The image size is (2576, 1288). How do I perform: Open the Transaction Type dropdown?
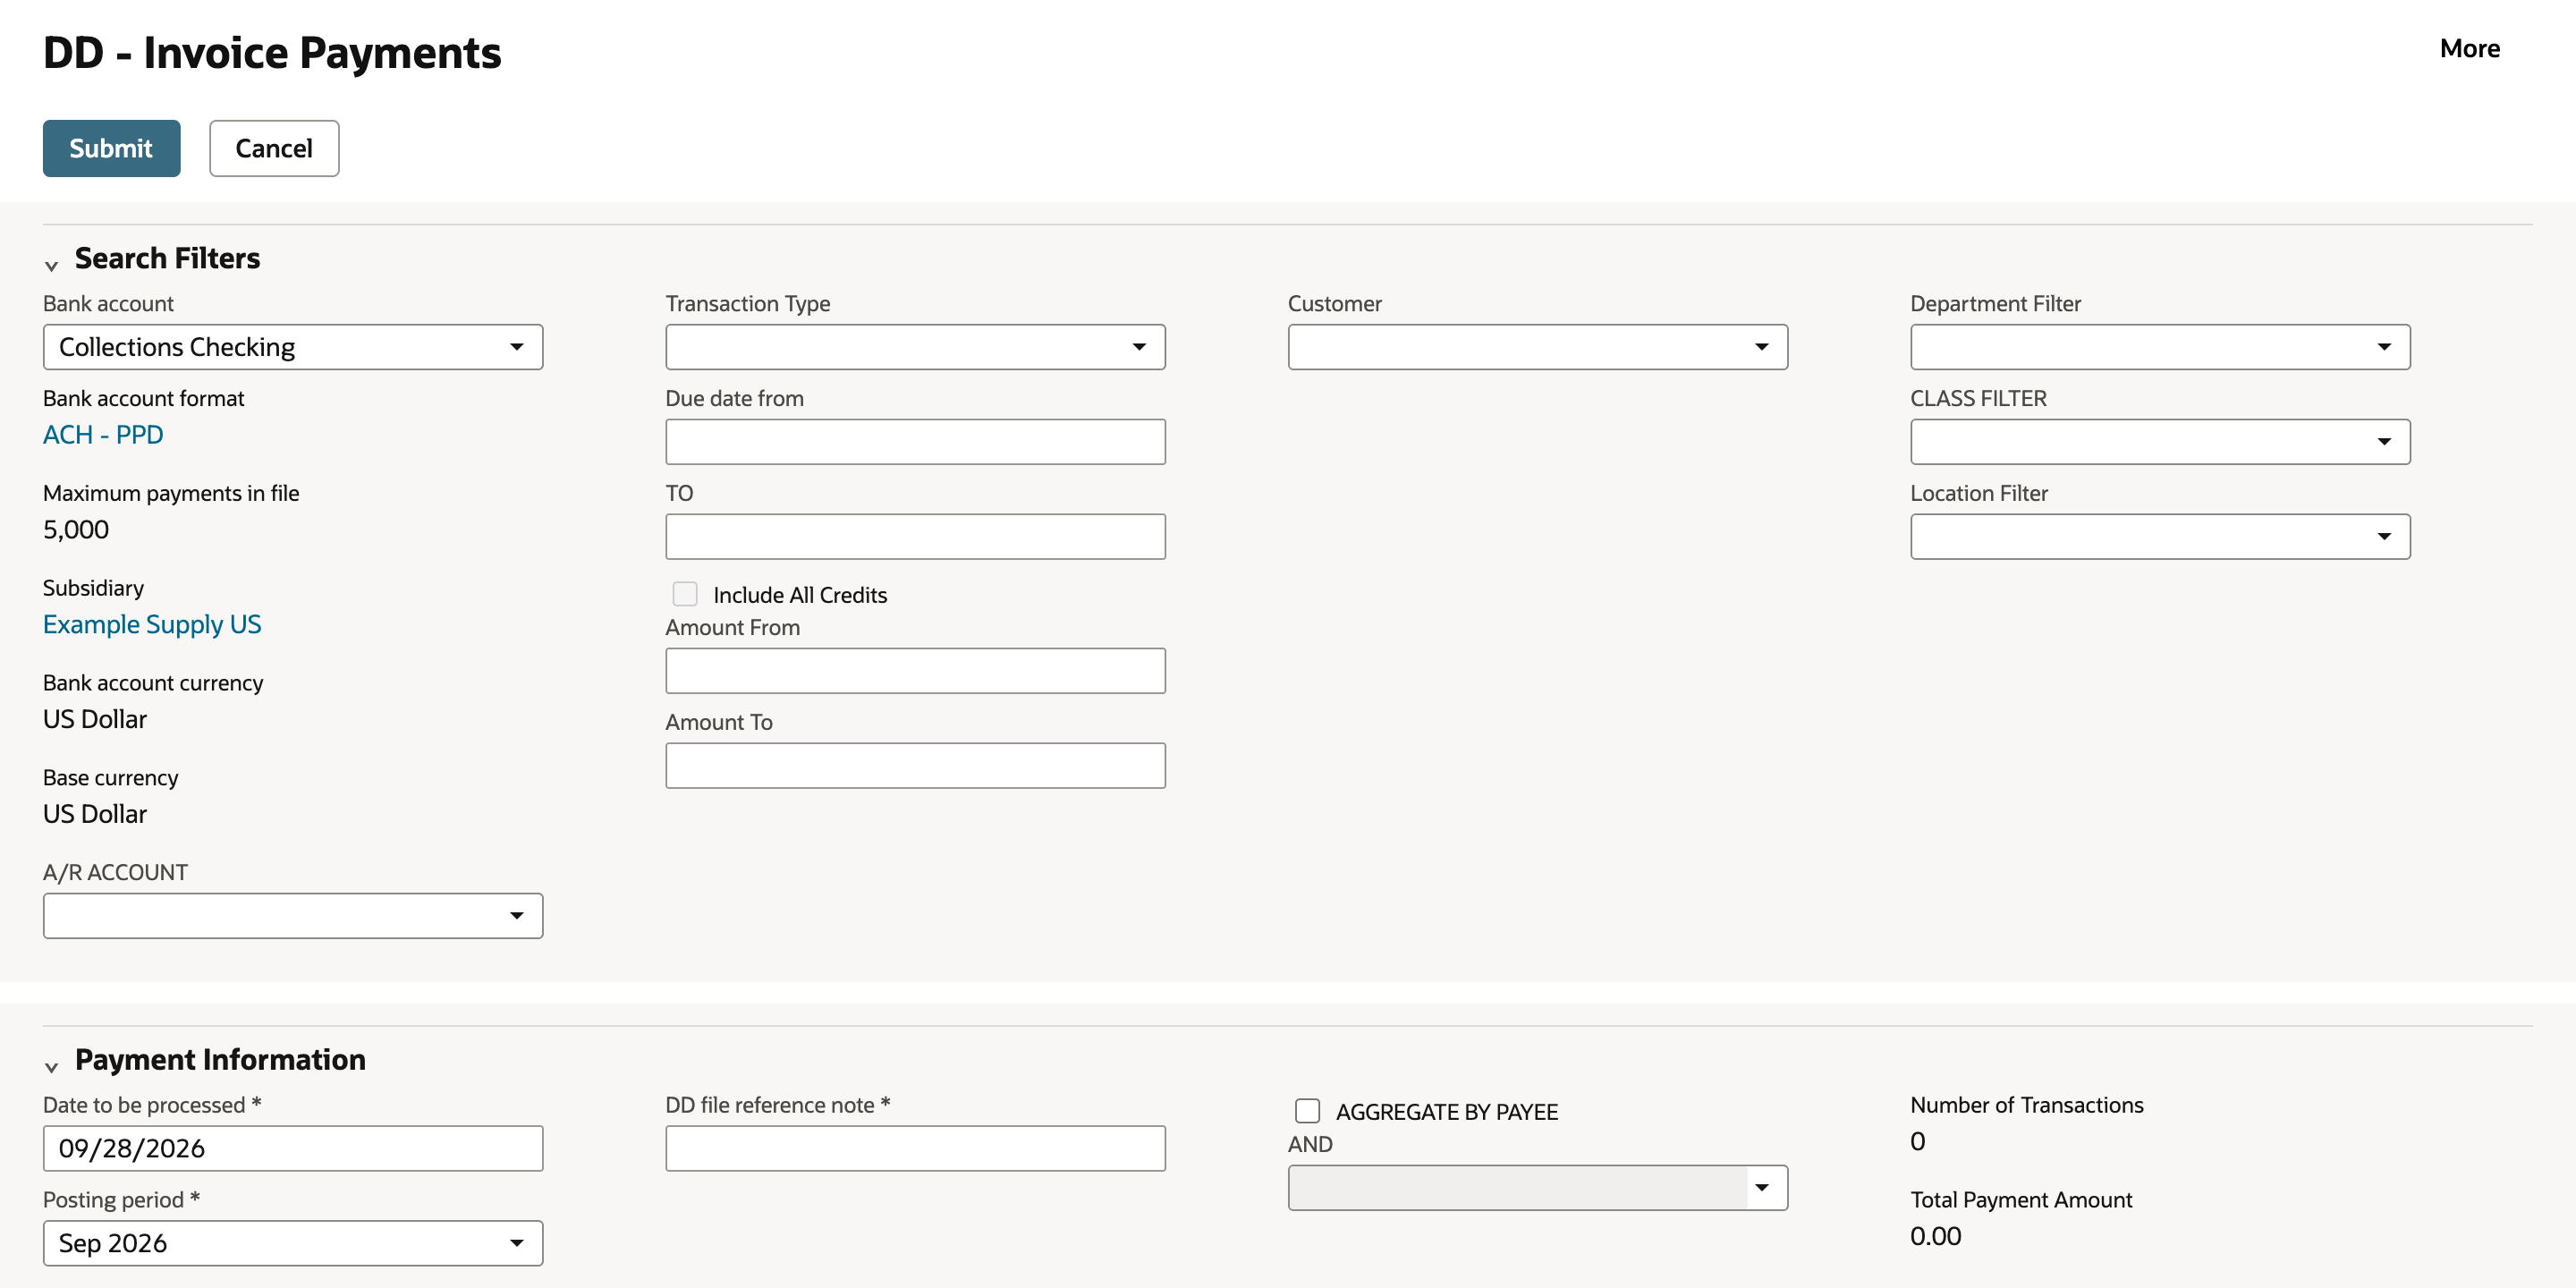pos(915,347)
